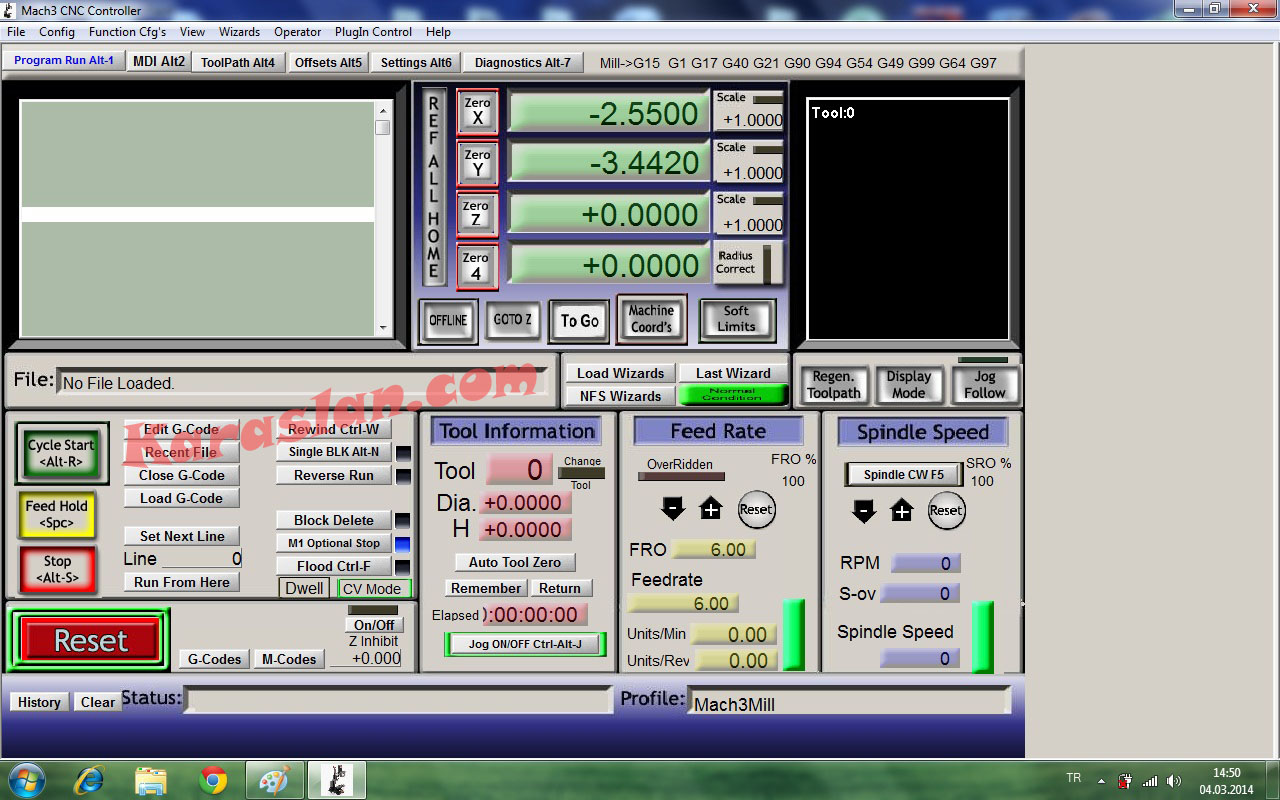Decrease feed rate override with minus arrow
The height and width of the screenshot is (800, 1280).
[x=673, y=510]
